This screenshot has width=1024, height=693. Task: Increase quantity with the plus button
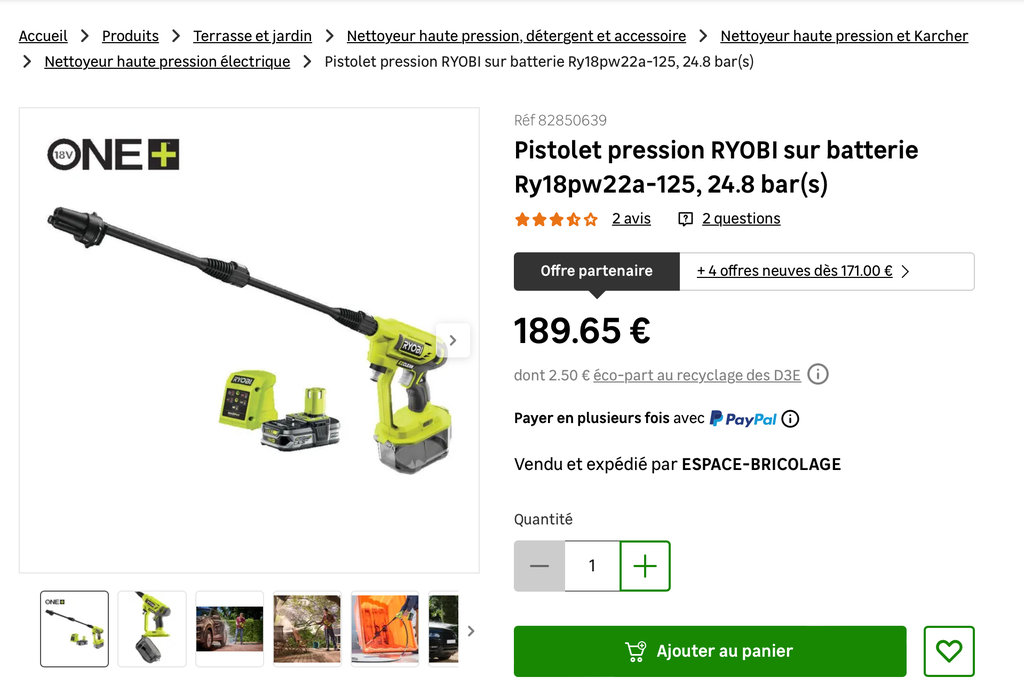pos(645,566)
